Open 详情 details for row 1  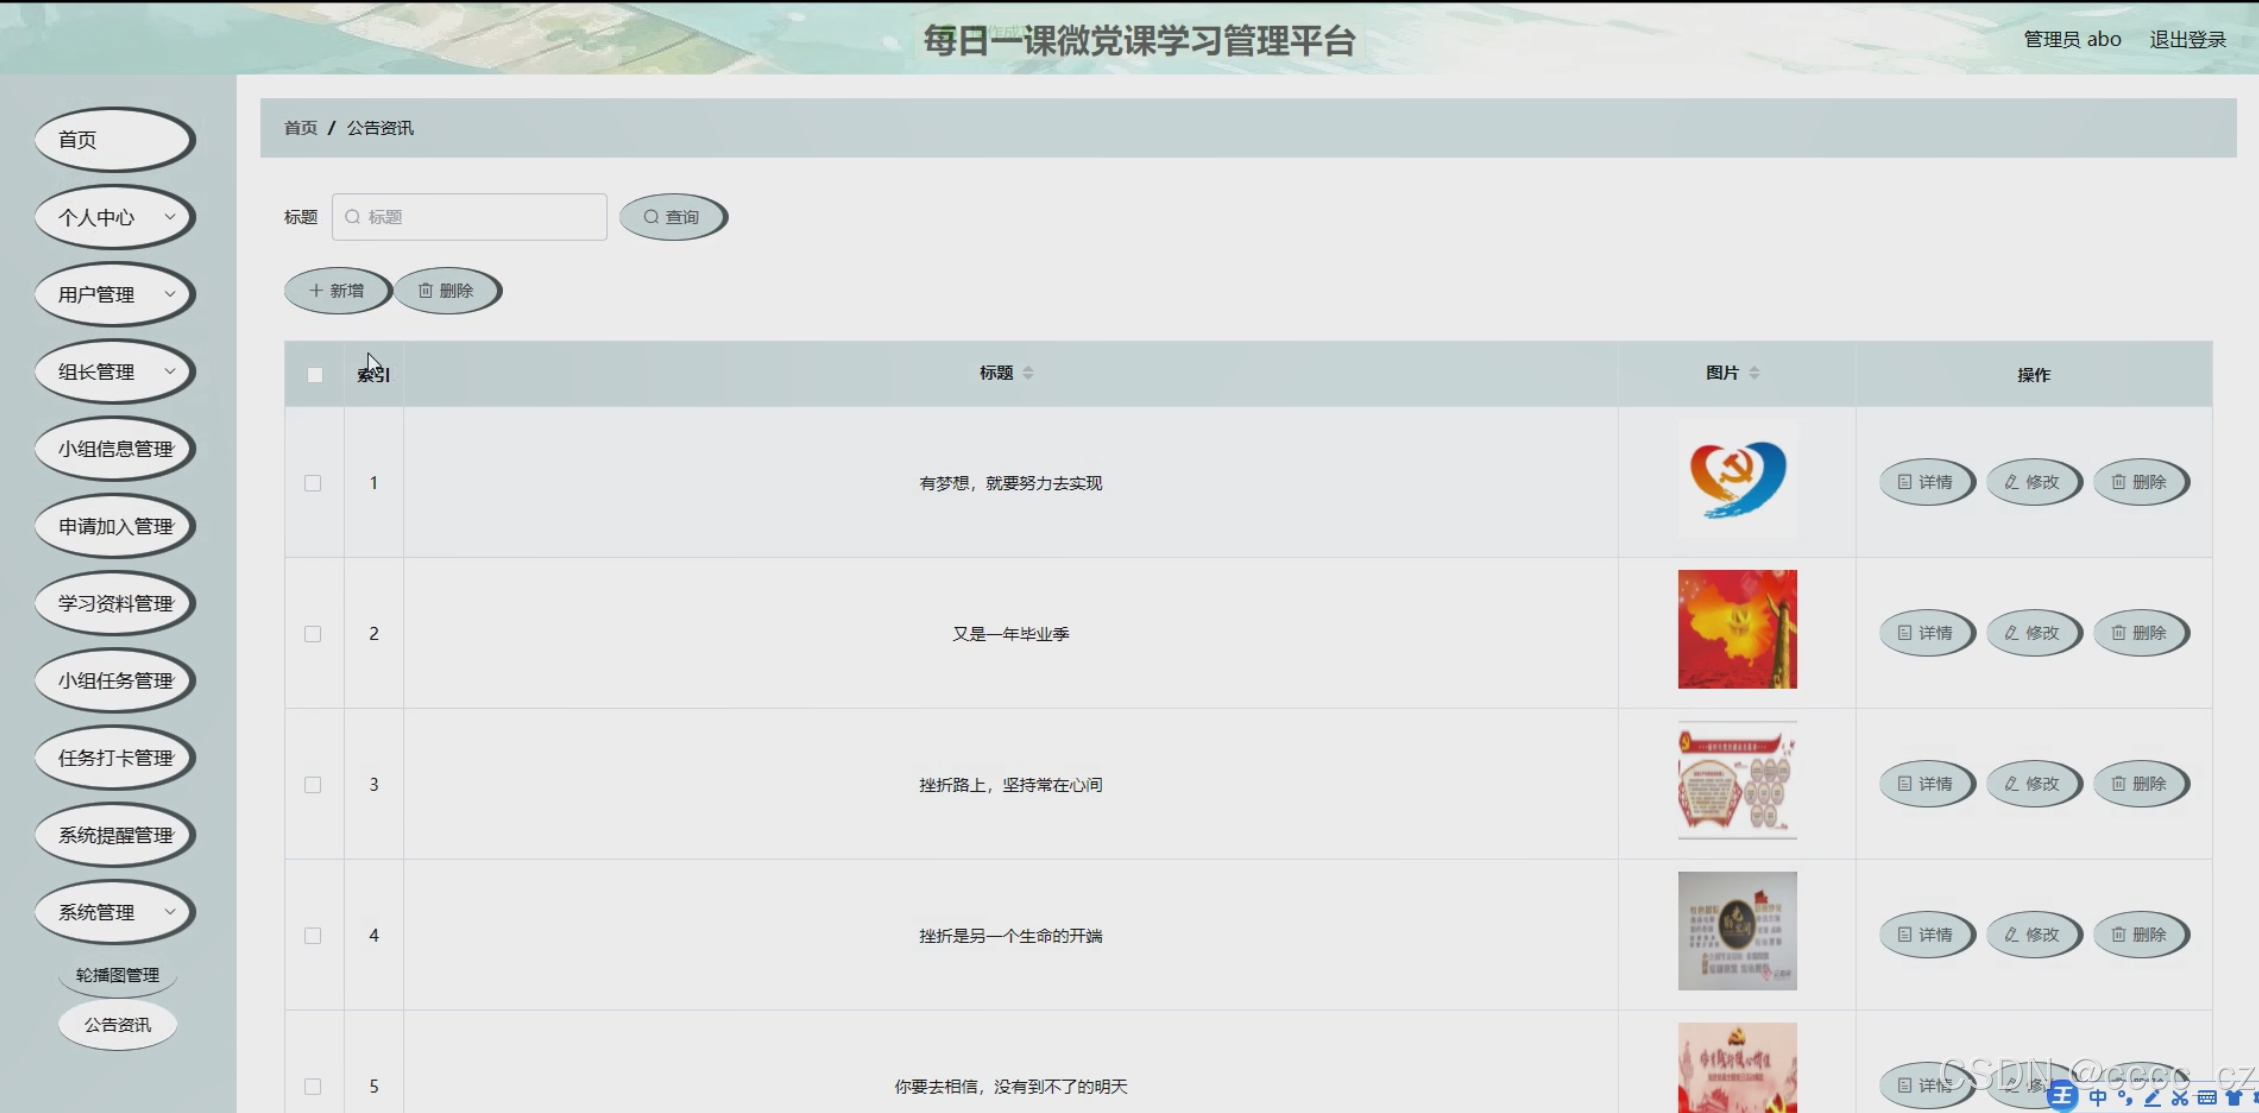(x=1926, y=482)
